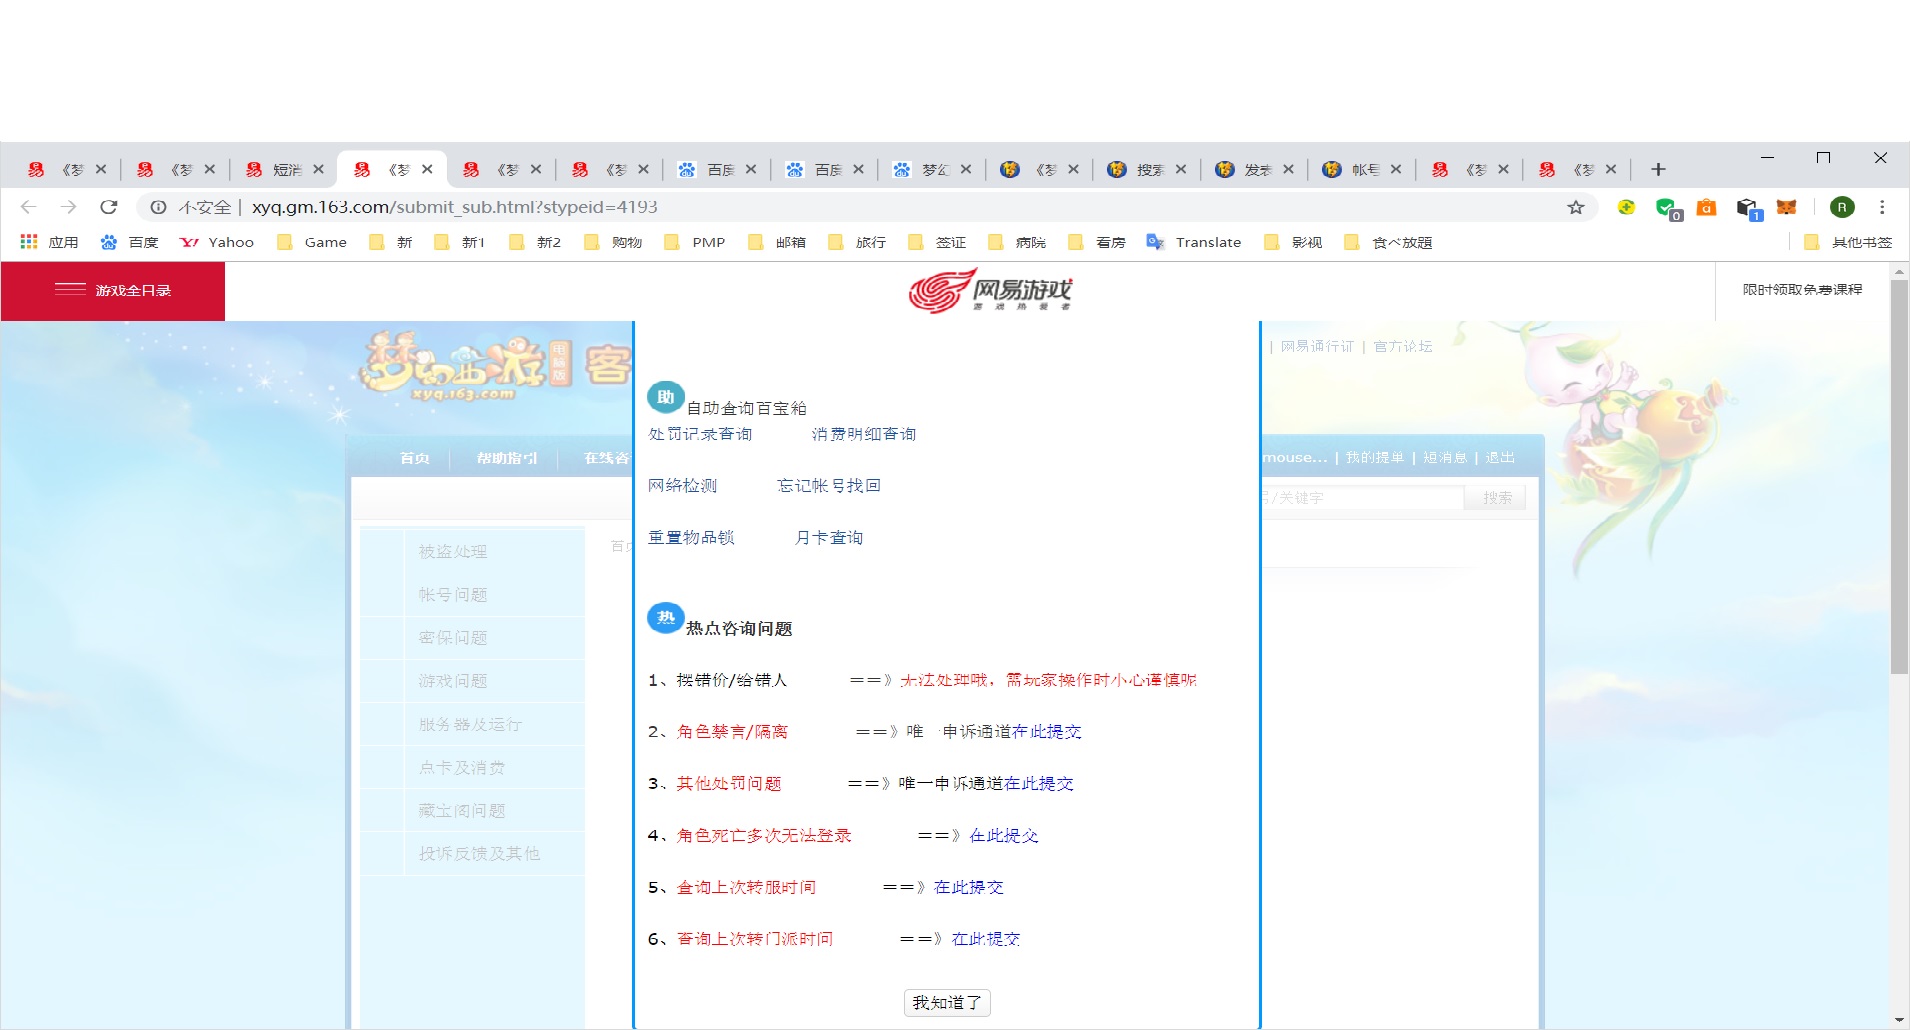1910x1030 pixels.
Task: Expand the 游戏全目录 hamburger menu
Action: 113,290
